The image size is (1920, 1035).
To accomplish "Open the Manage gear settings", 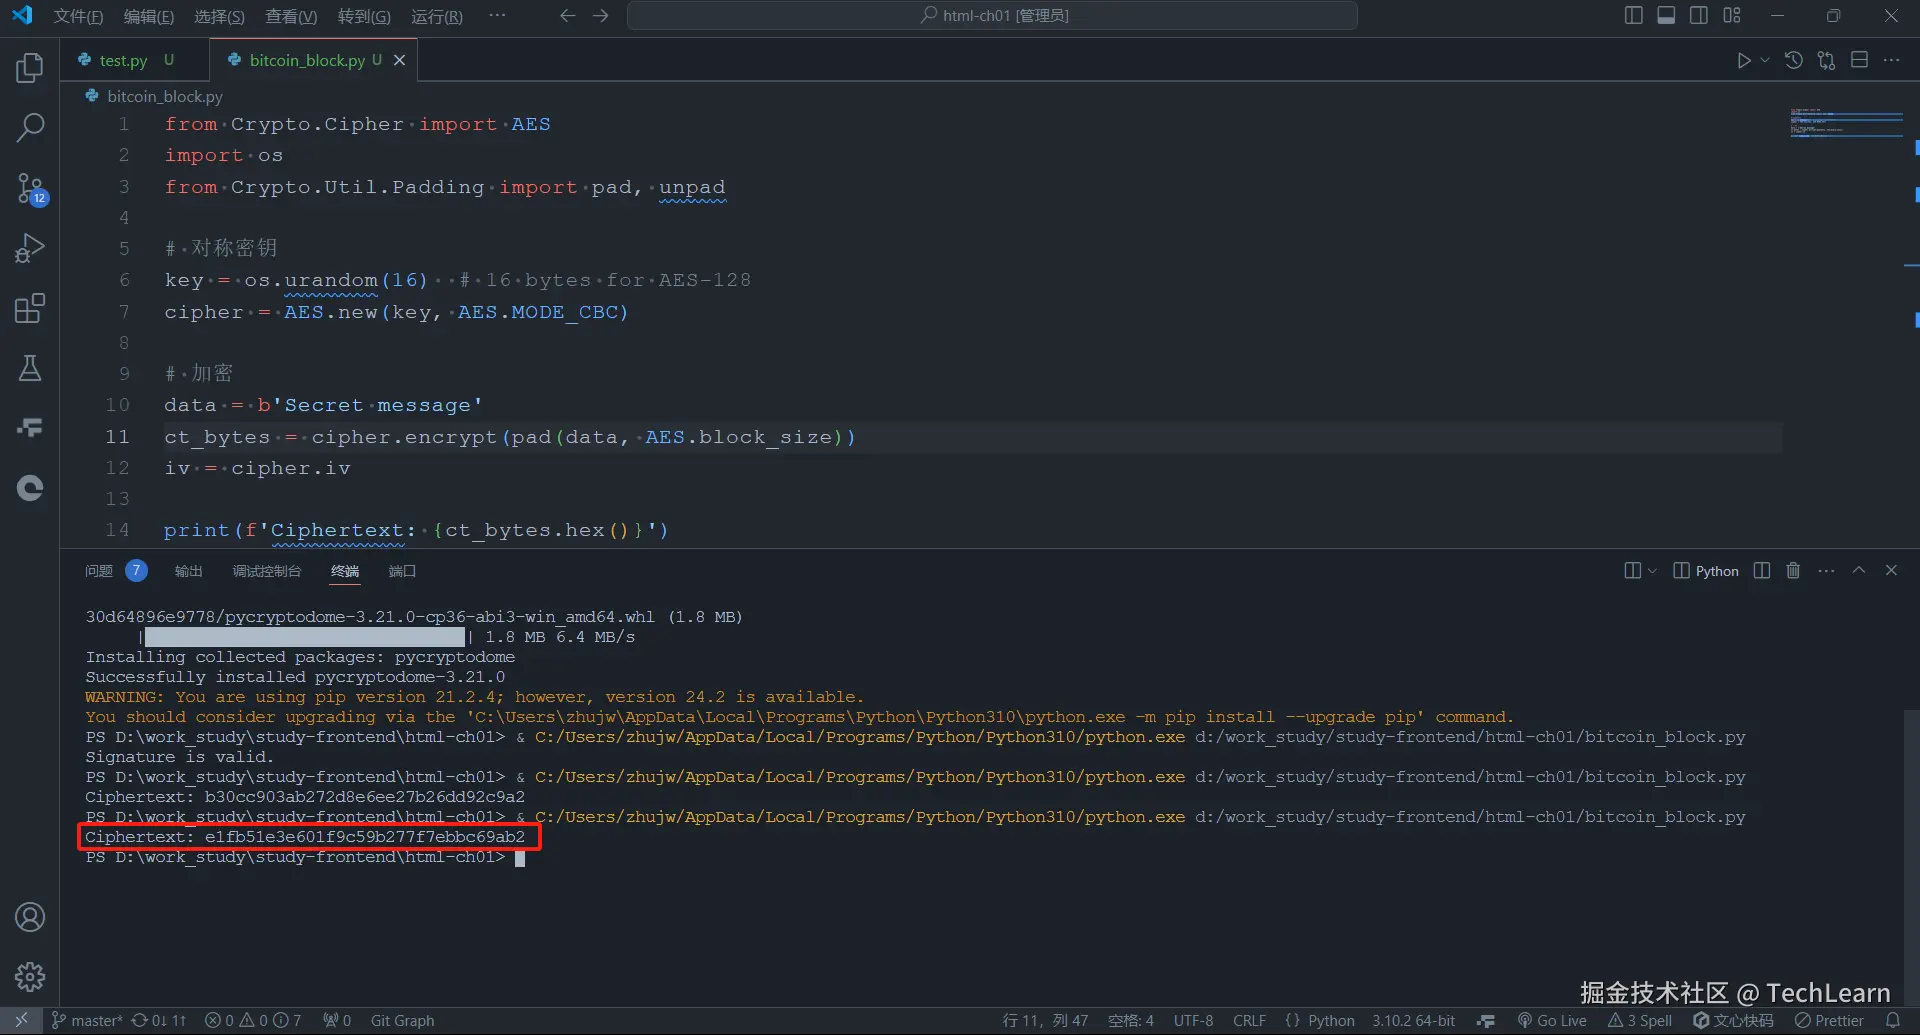I will pos(30,977).
